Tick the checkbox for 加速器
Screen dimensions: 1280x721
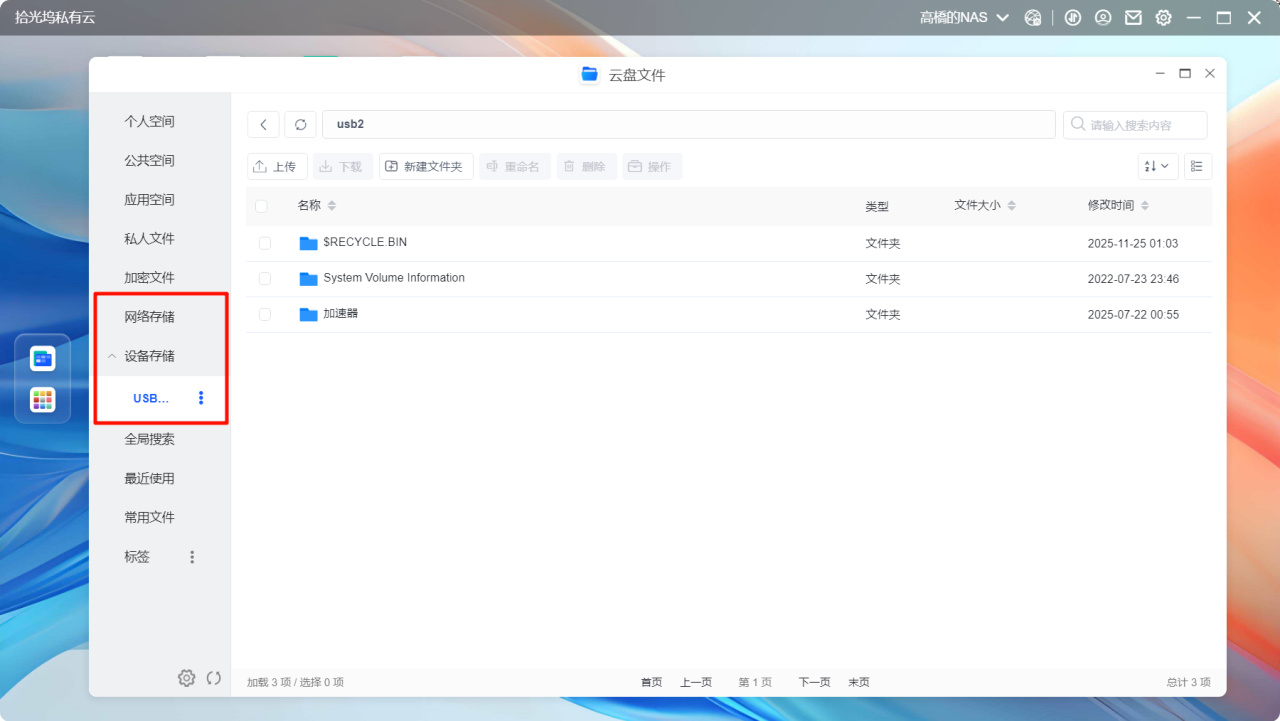(265, 314)
